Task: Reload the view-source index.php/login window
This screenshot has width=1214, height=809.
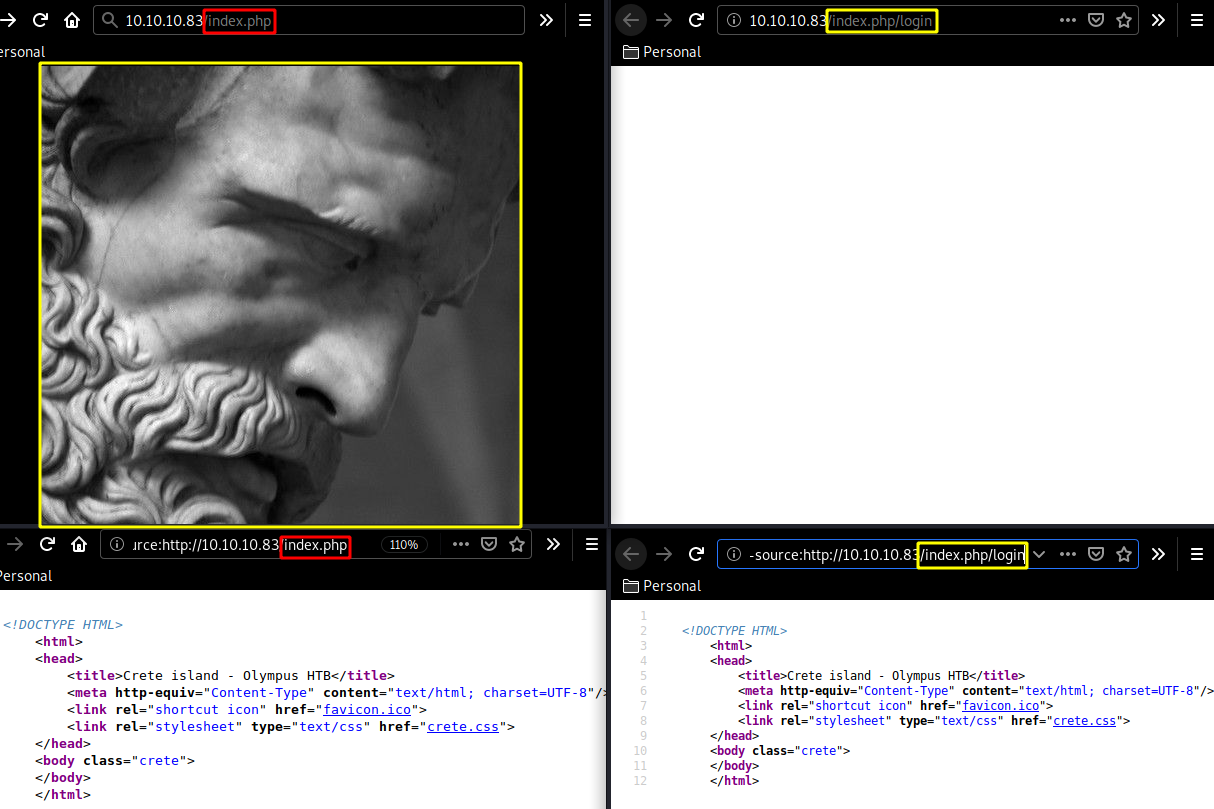Action: click(x=697, y=554)
